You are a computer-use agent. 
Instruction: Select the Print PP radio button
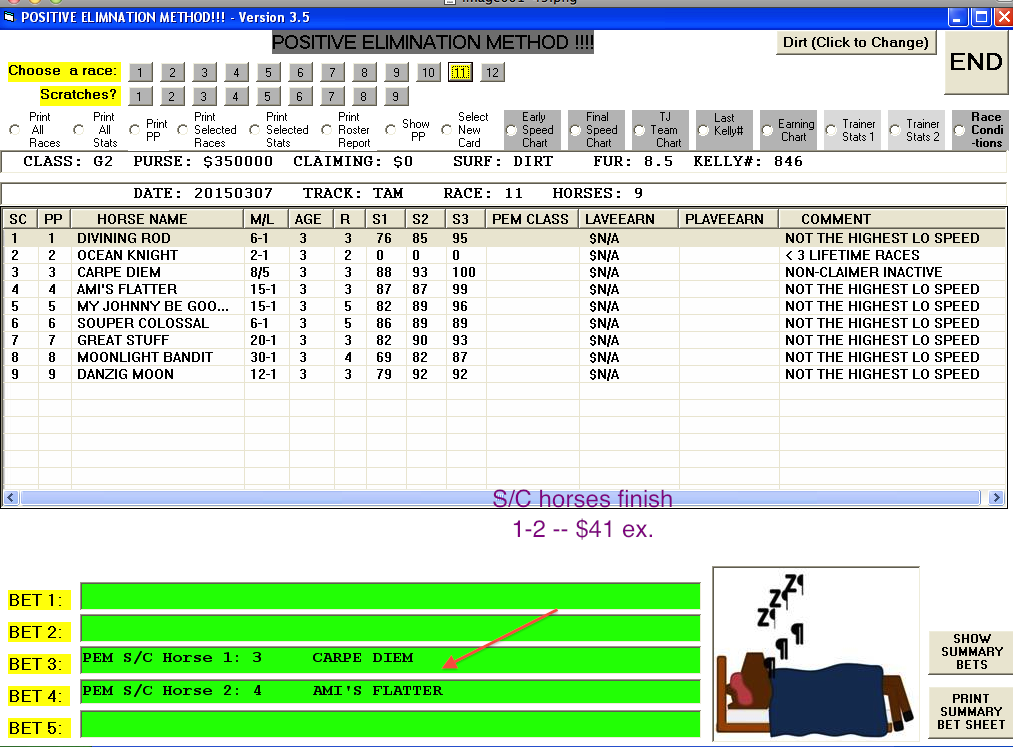click(134, 130)
